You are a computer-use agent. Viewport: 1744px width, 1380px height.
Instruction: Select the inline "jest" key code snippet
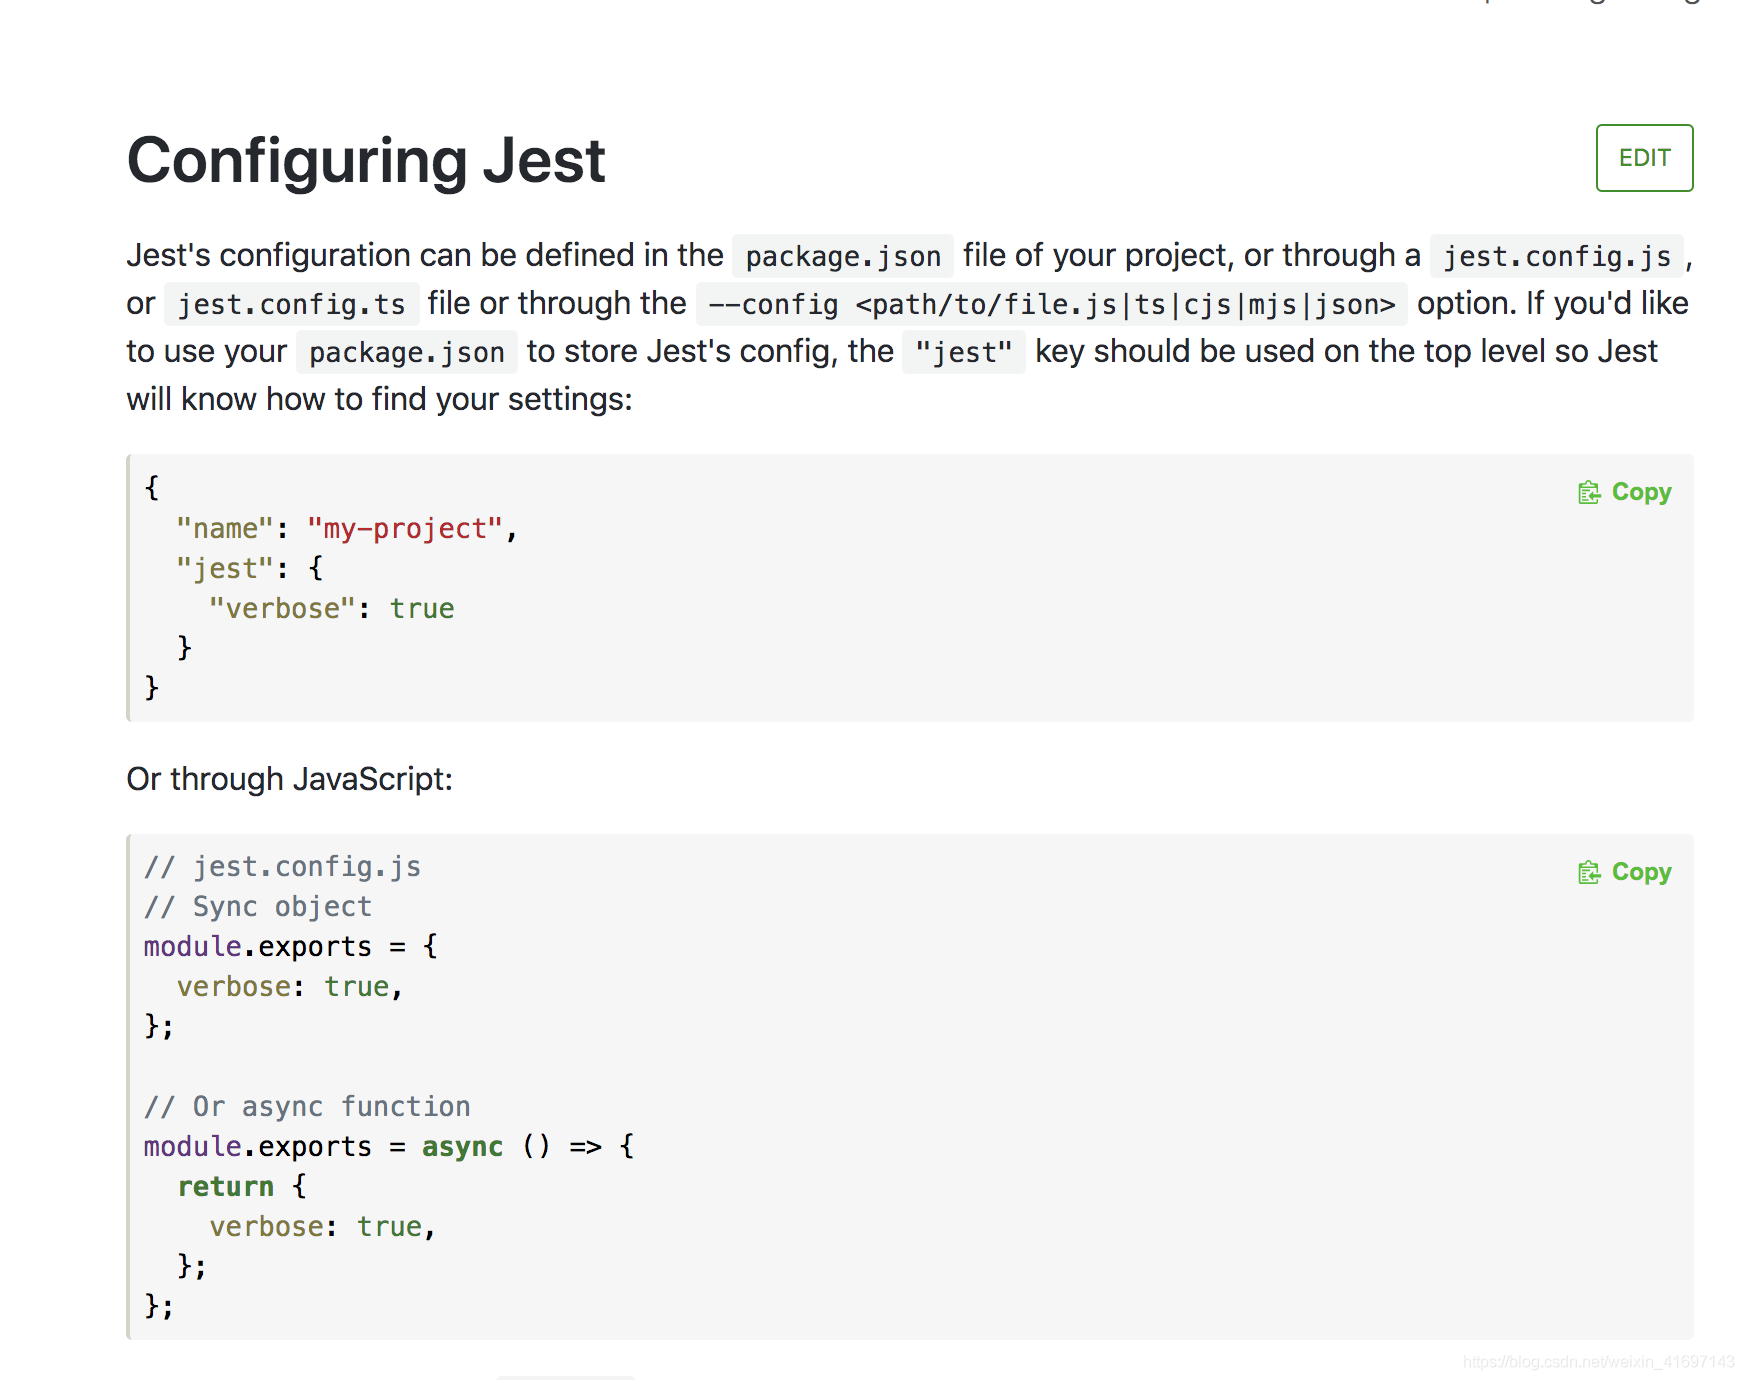tap(963, 351)
